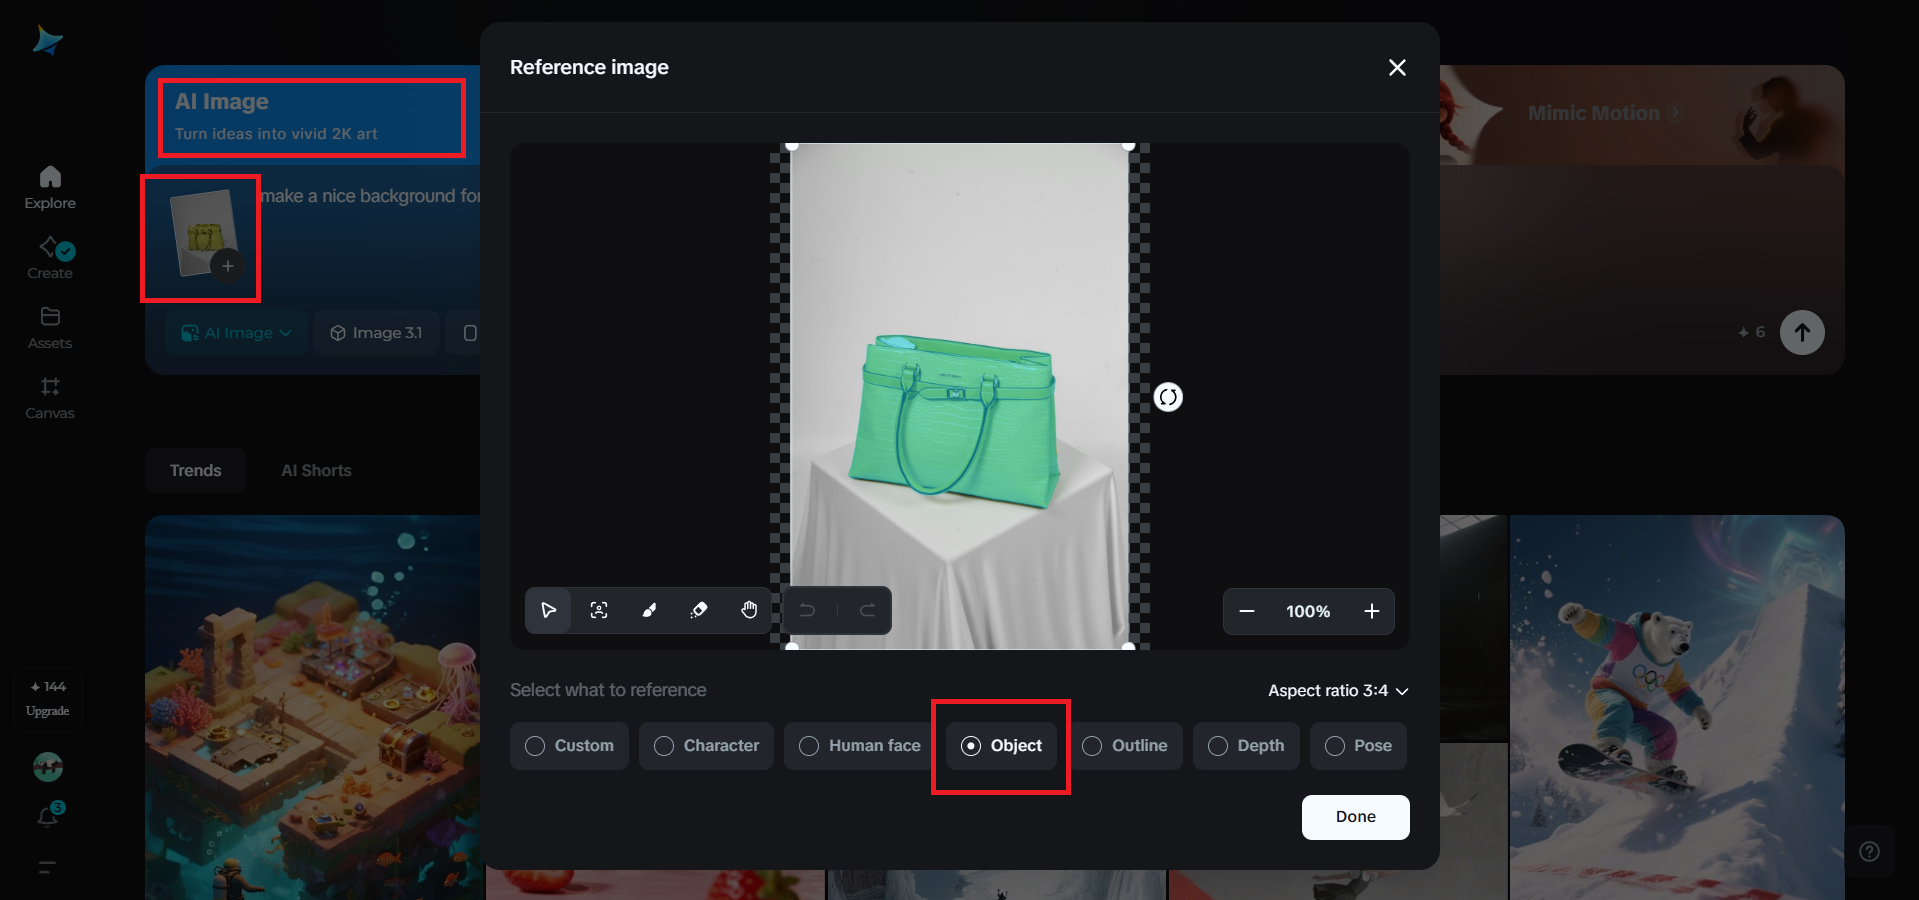Viewport: 1919px width, 900px height.
Task: Select the Depth reference option
Action: 1246,746
